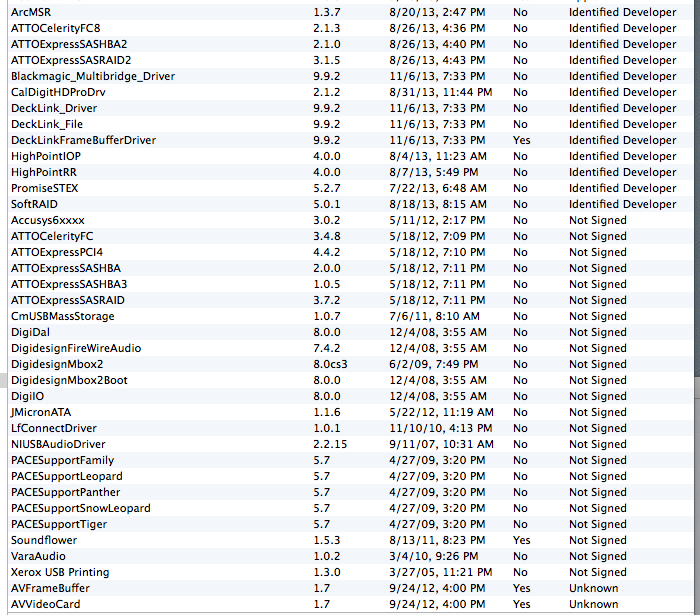Select the LfConnectDriver row

[x=350, y=428]
